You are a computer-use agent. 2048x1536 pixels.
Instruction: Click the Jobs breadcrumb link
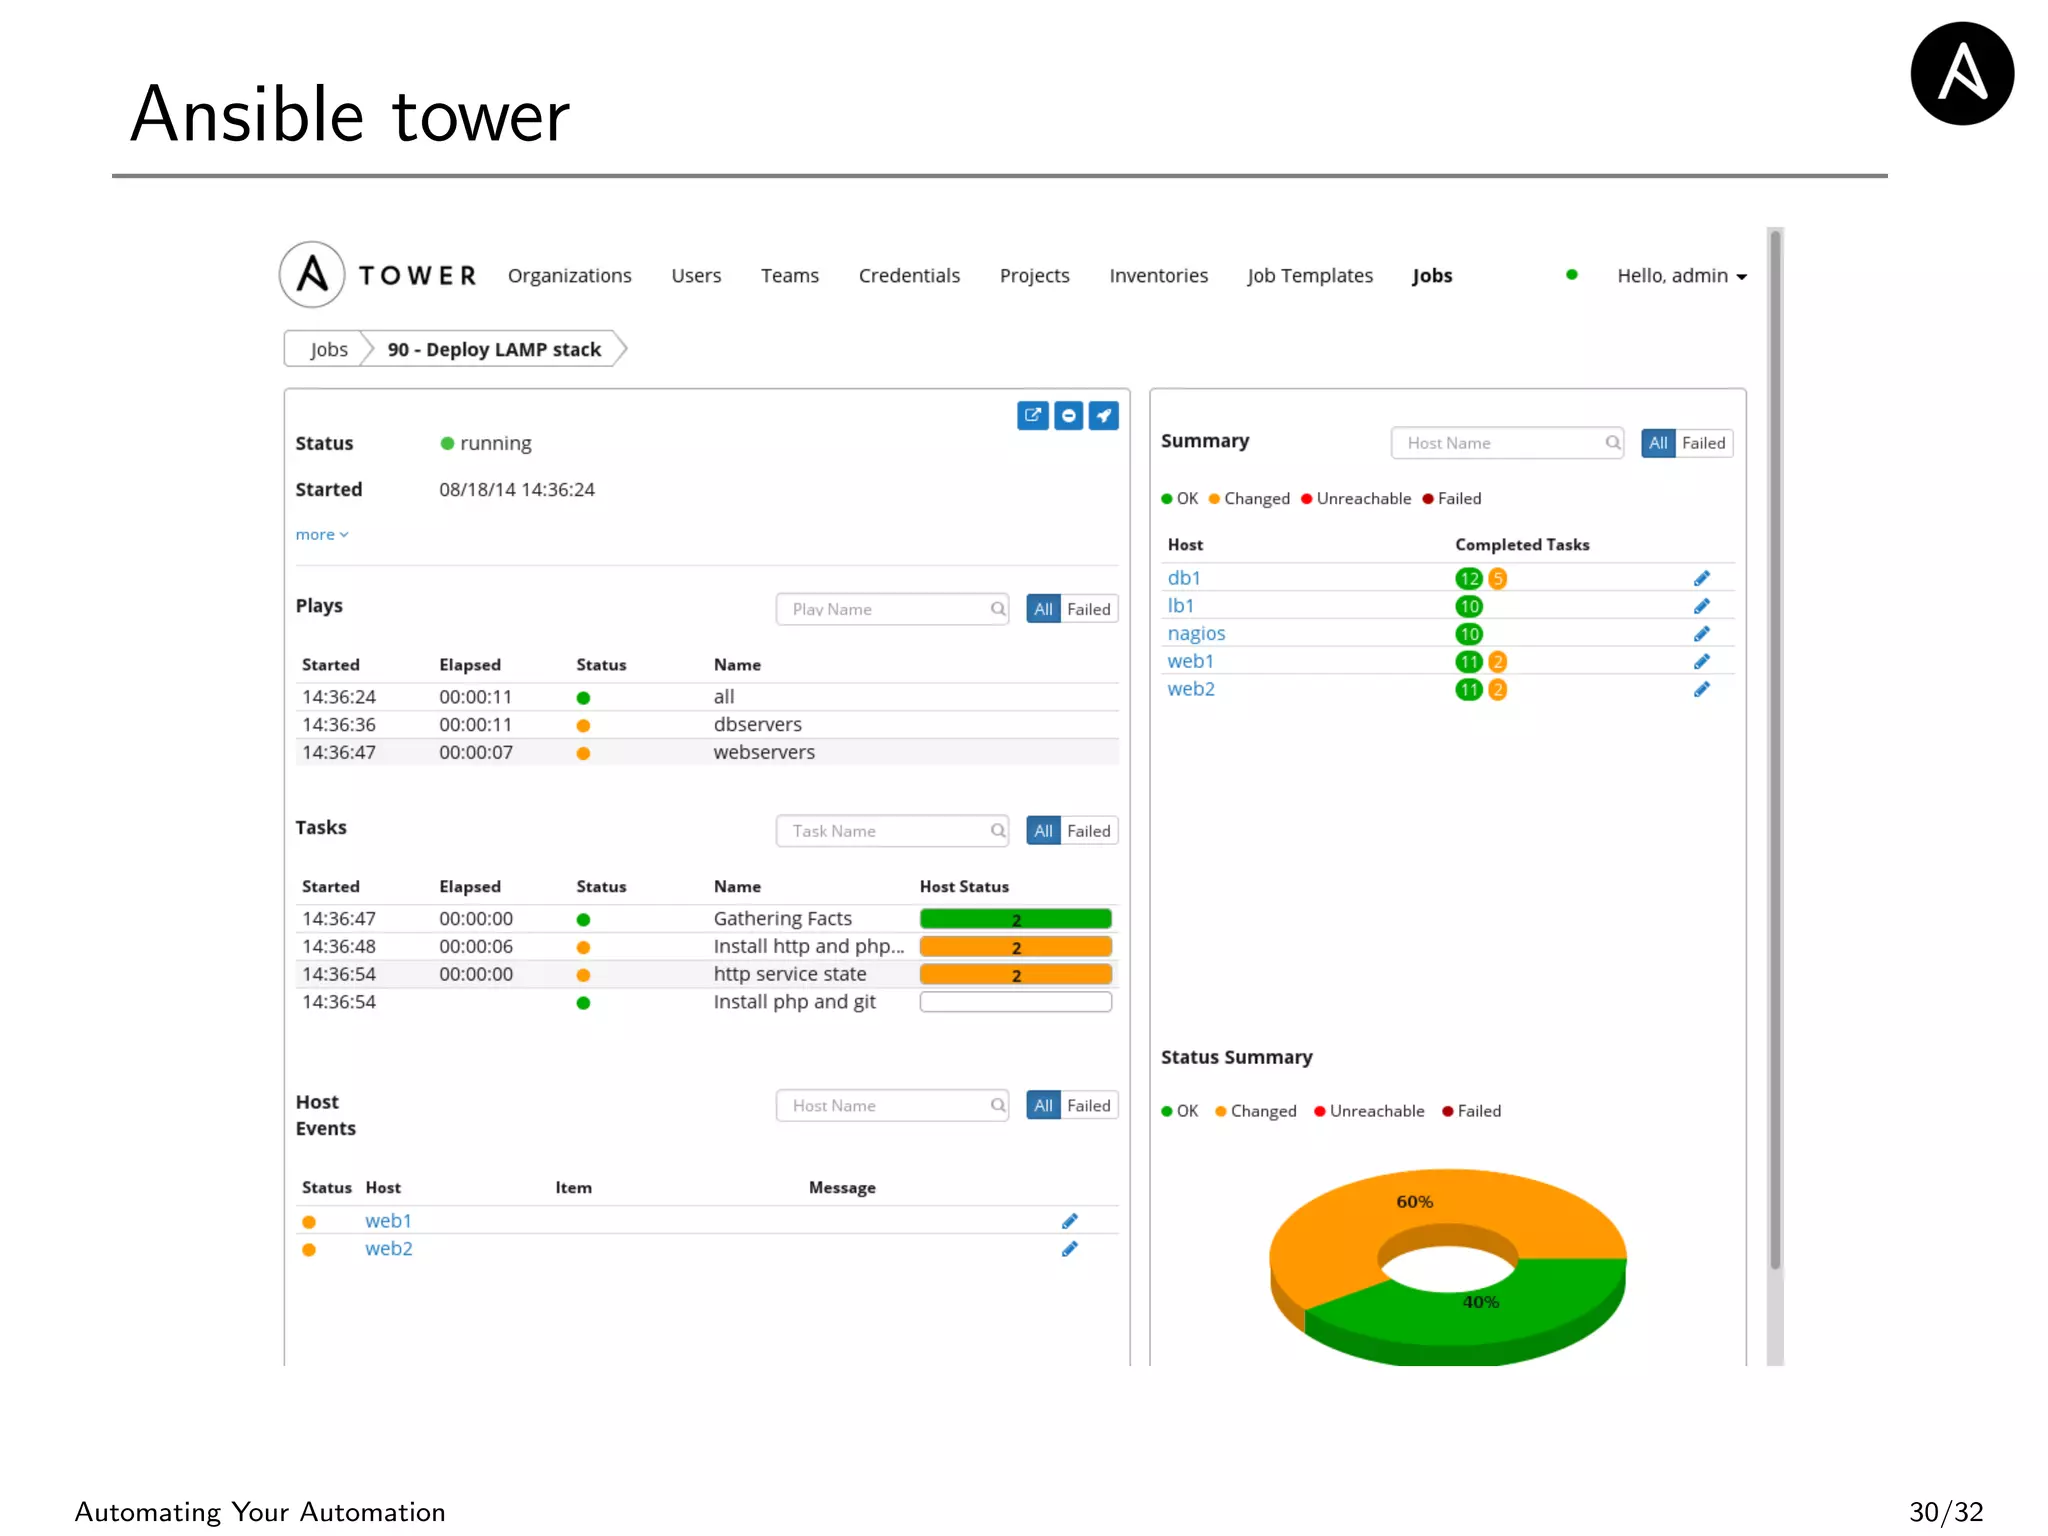point(328,349)
